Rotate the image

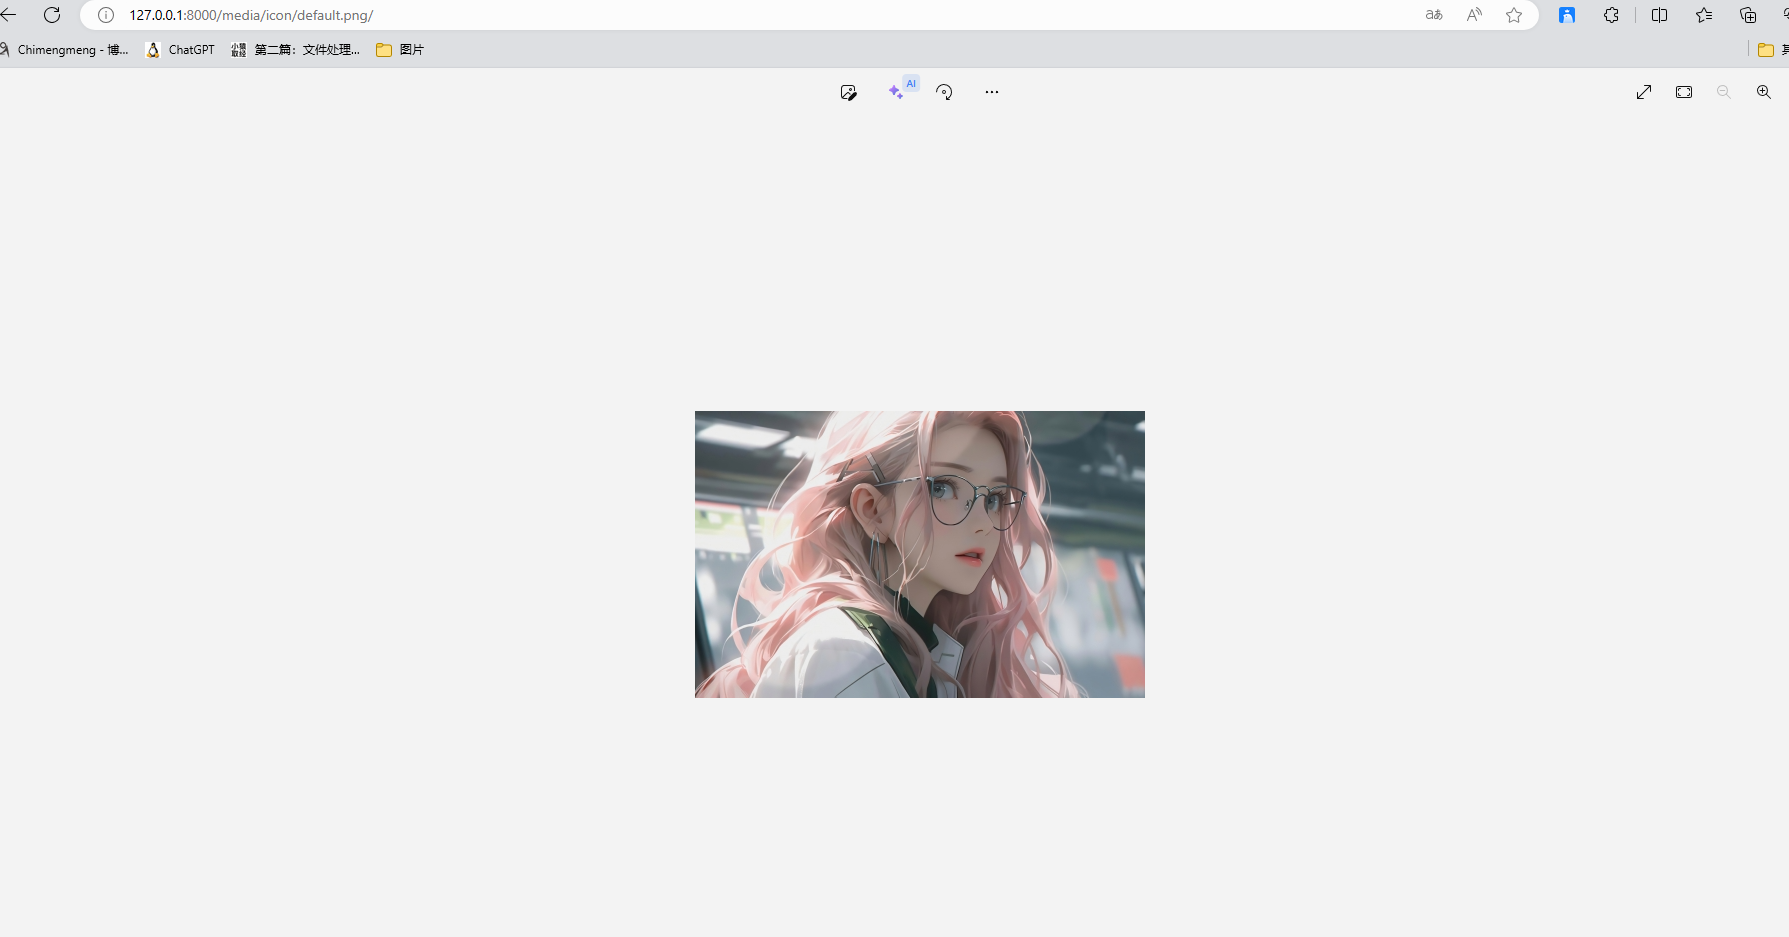pos(944,92)
